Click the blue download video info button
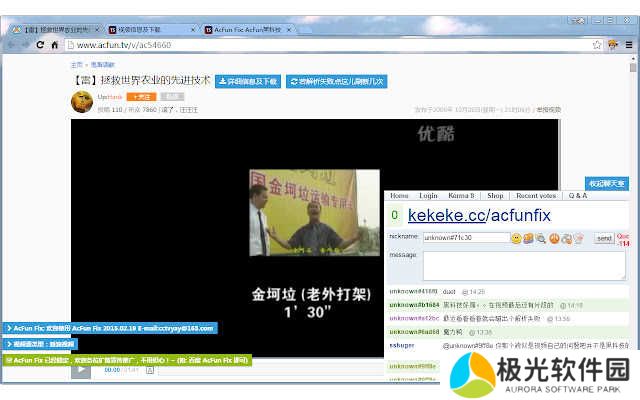640x400 pixels. (247, 81)
